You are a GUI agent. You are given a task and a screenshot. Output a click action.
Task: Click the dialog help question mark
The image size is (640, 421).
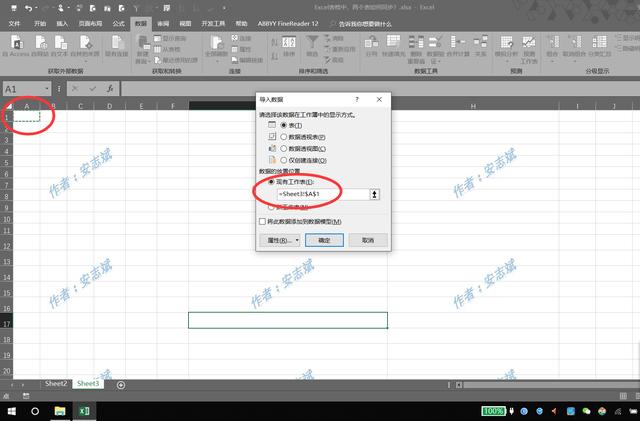[x=357, y=99]
